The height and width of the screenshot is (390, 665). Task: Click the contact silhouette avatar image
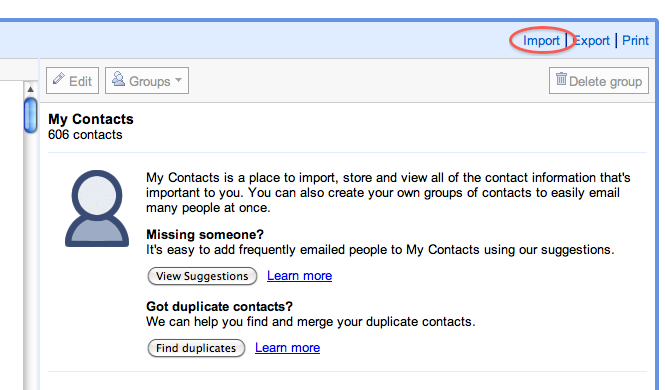(97, 208)
